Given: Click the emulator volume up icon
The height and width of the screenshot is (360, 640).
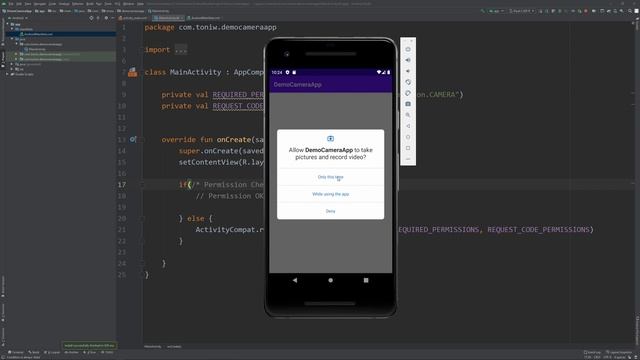Looking at the screenshot, I should tap(408, 60).
